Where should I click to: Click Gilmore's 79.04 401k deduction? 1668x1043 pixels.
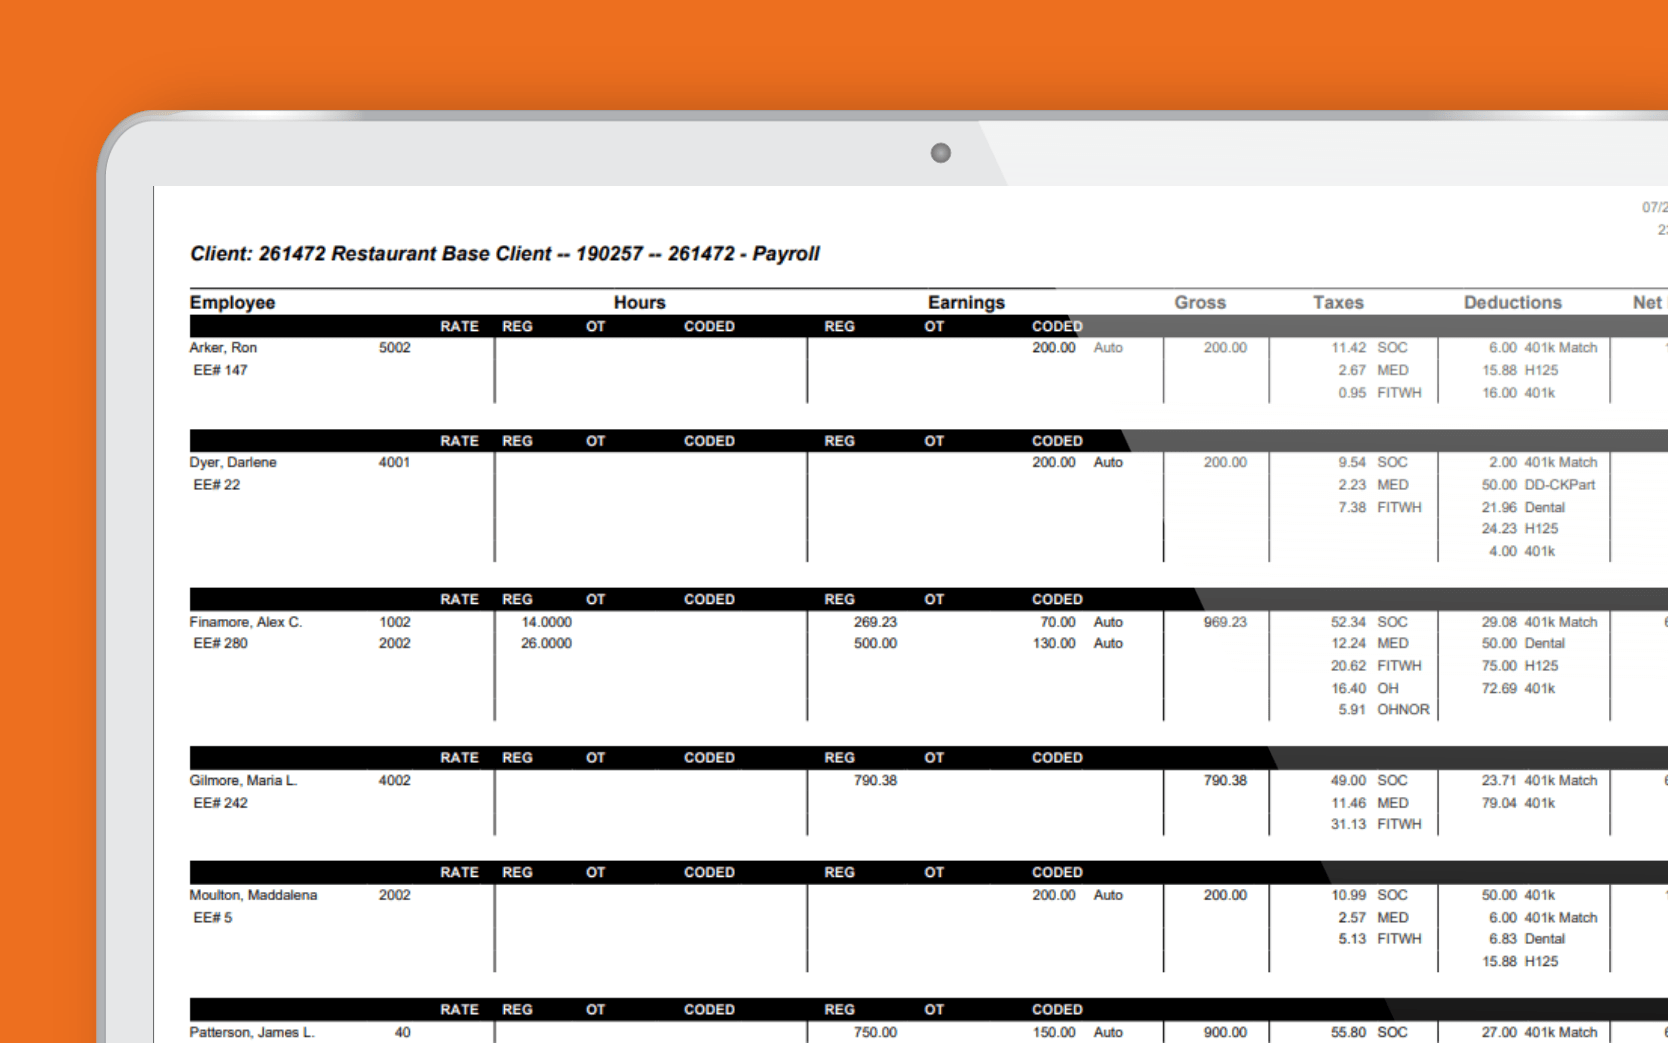(1518, 803)
